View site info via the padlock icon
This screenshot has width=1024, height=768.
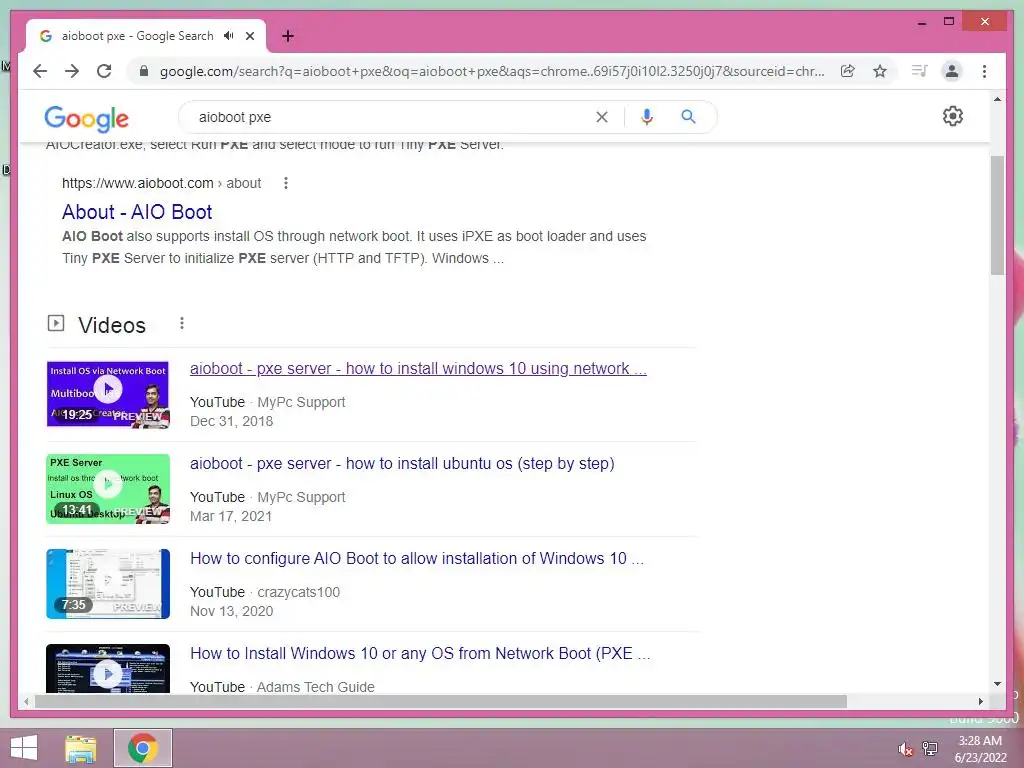pos(144,71)
